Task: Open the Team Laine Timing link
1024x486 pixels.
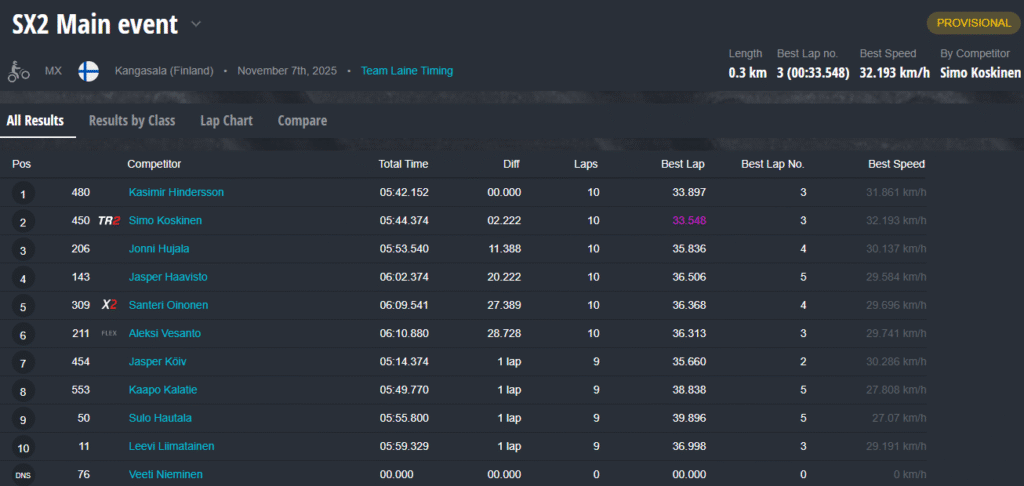Action: (407, 71)
